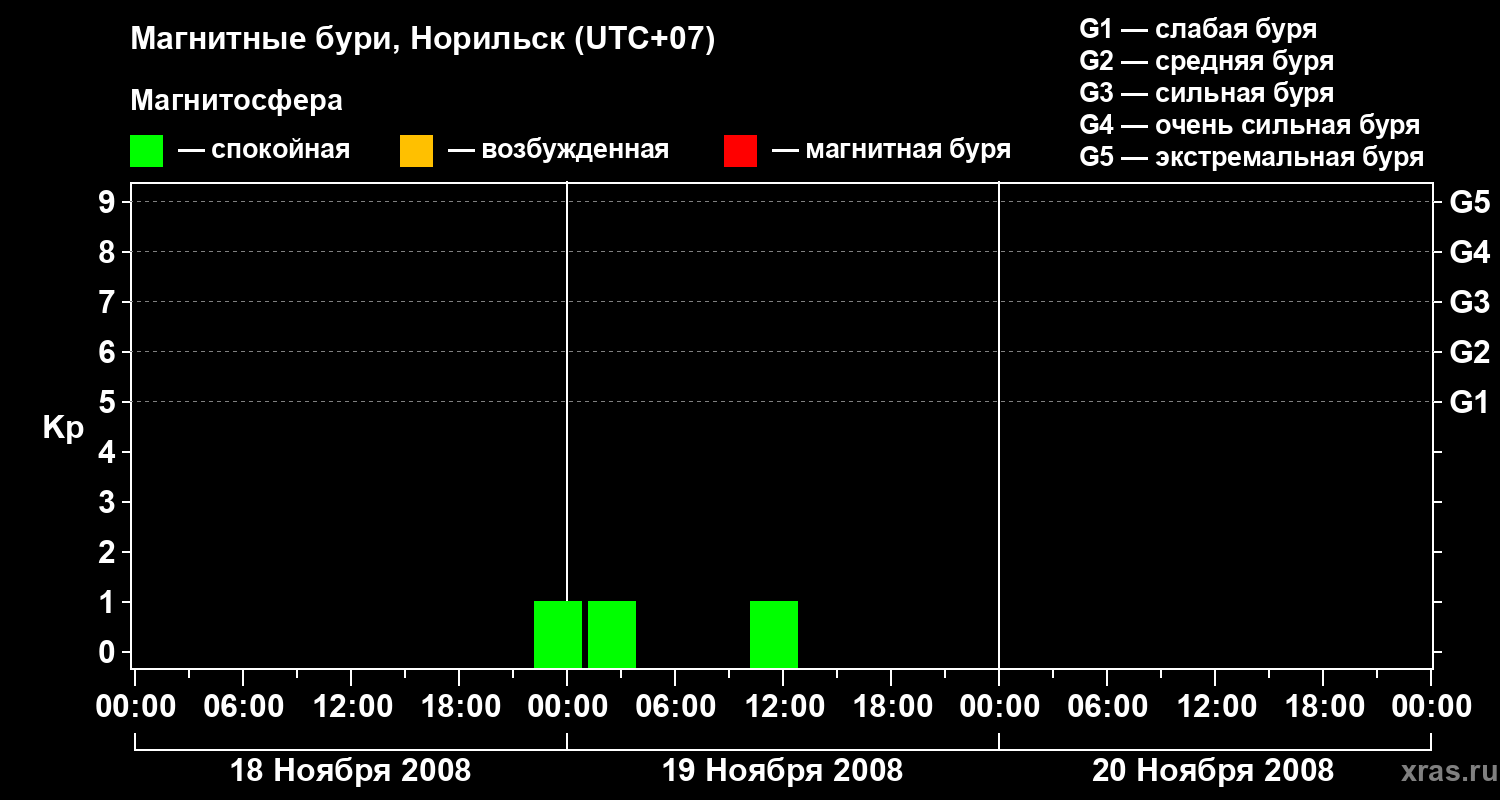Click the red 'магнитная буря' legend swatch

click(x=740, y=151)
